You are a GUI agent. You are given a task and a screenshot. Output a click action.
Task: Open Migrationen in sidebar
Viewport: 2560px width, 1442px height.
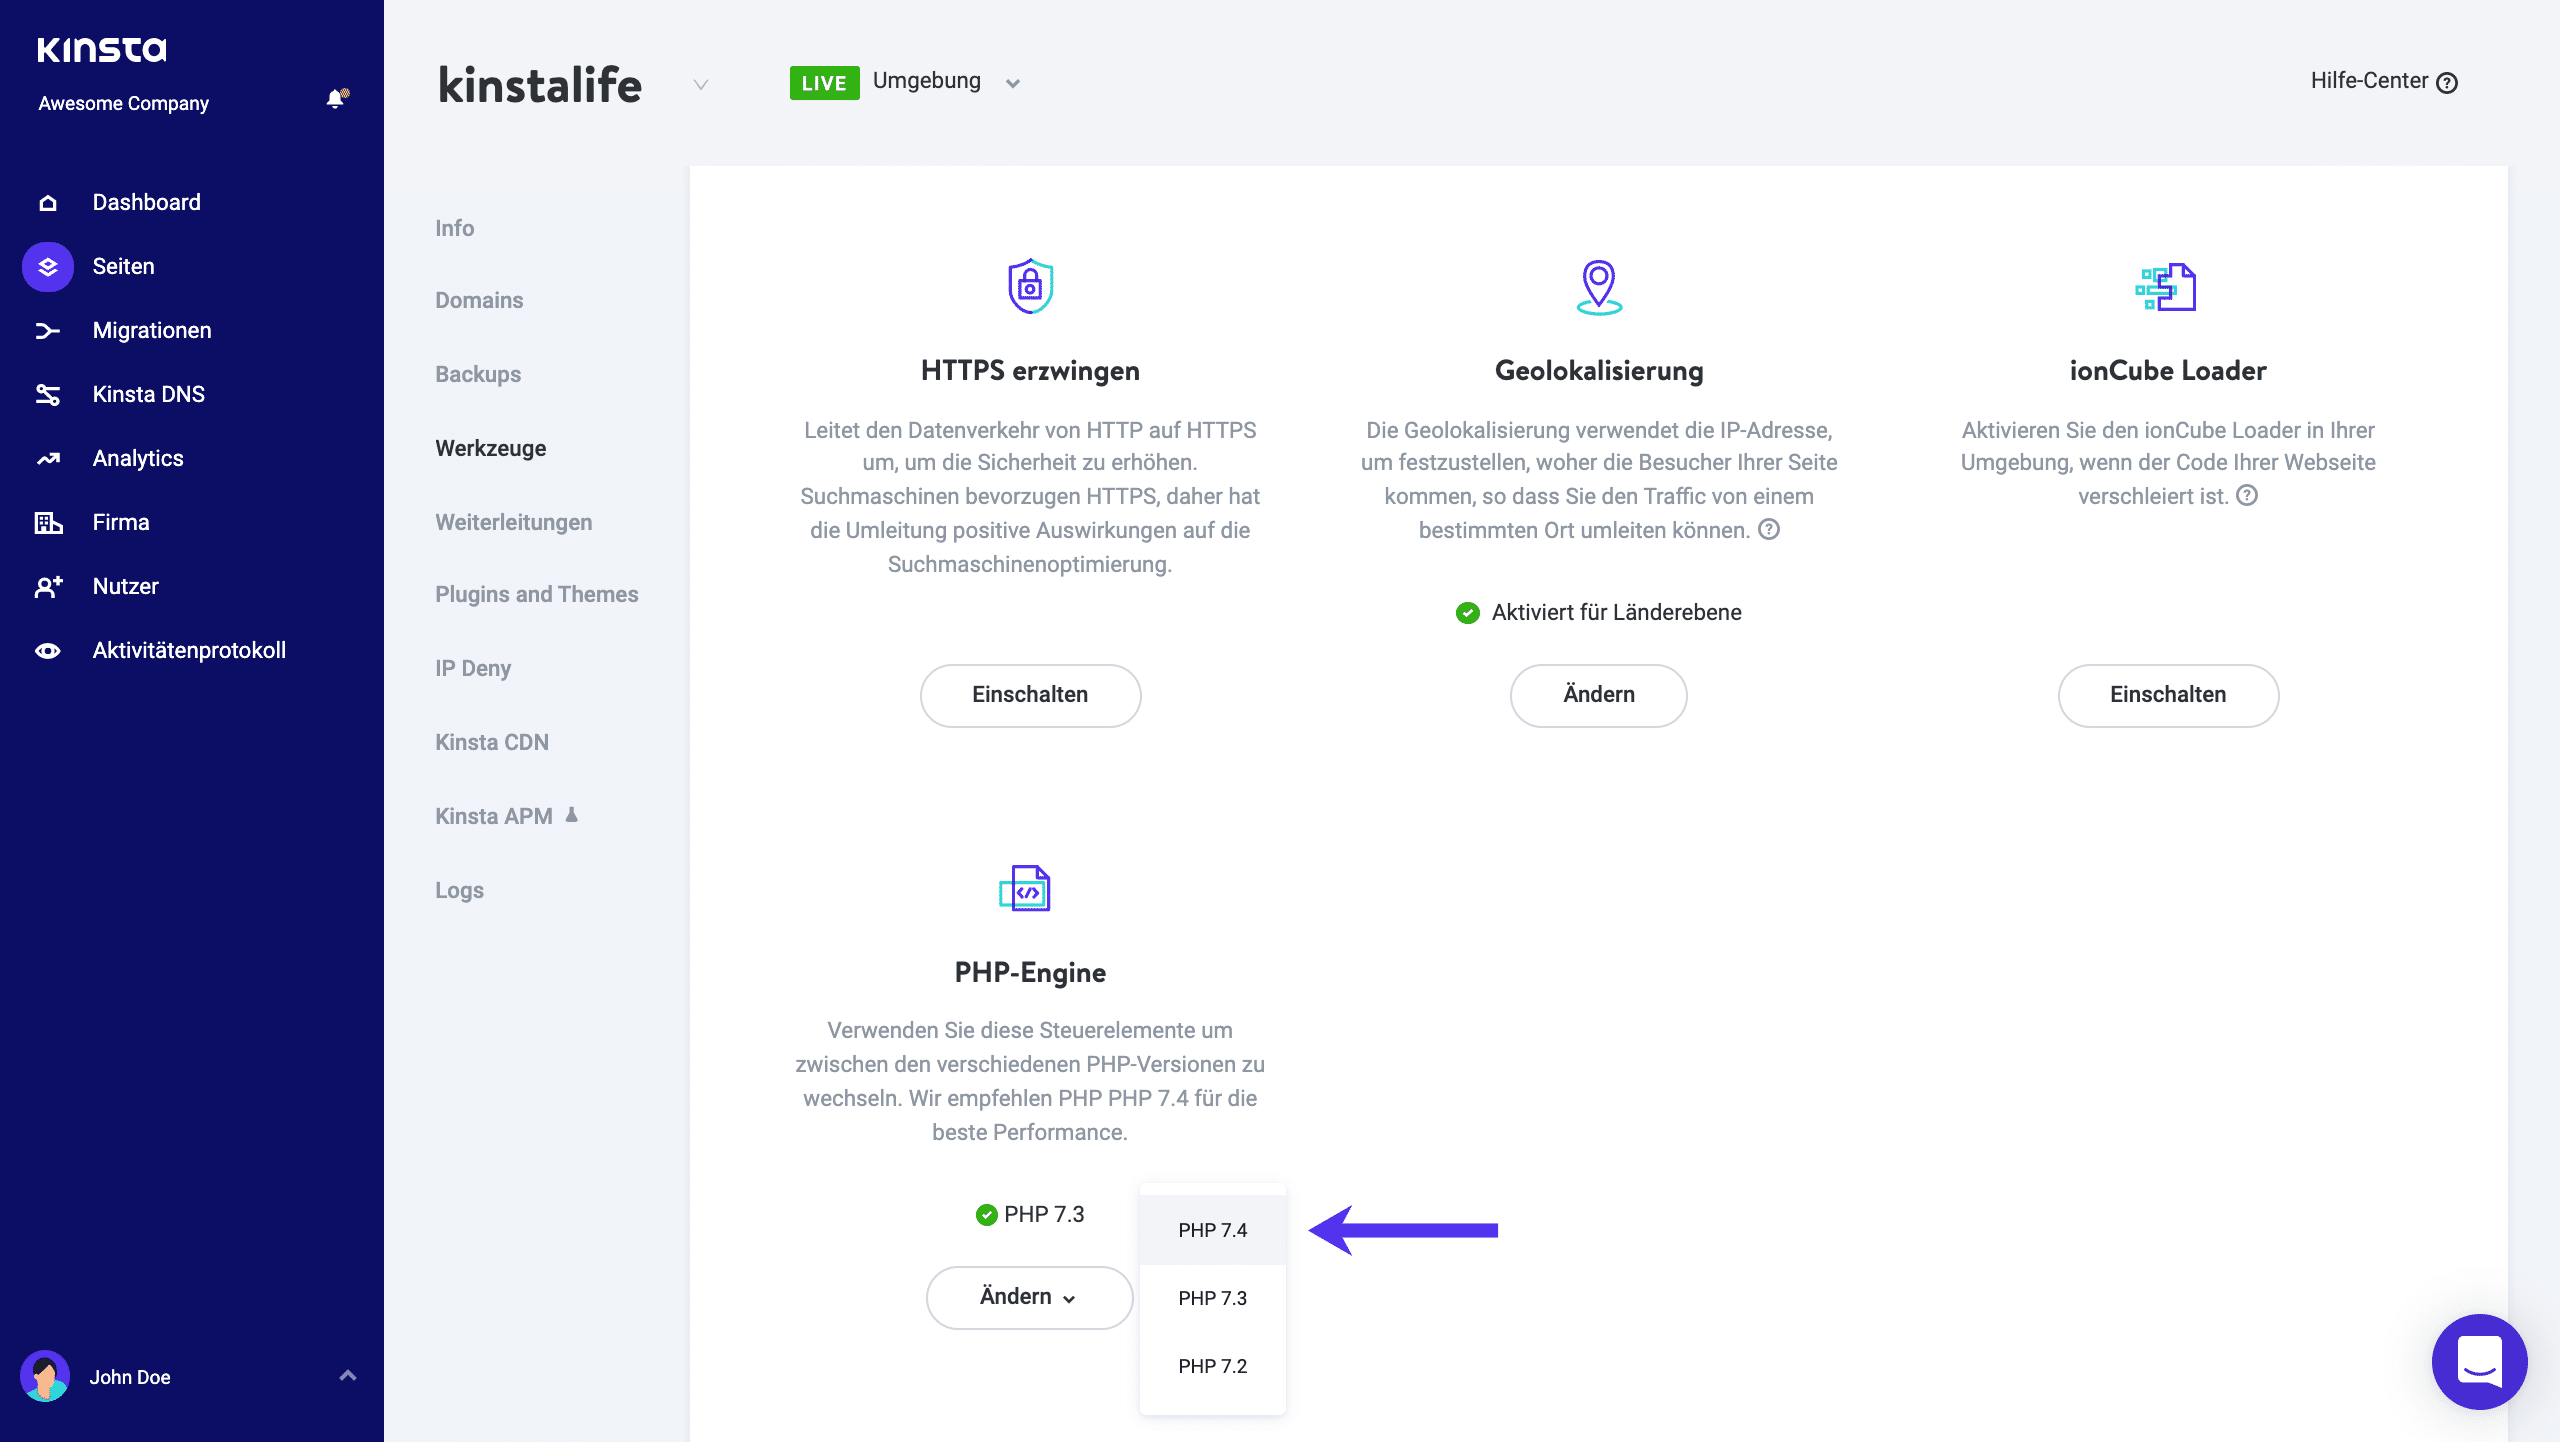152,331
